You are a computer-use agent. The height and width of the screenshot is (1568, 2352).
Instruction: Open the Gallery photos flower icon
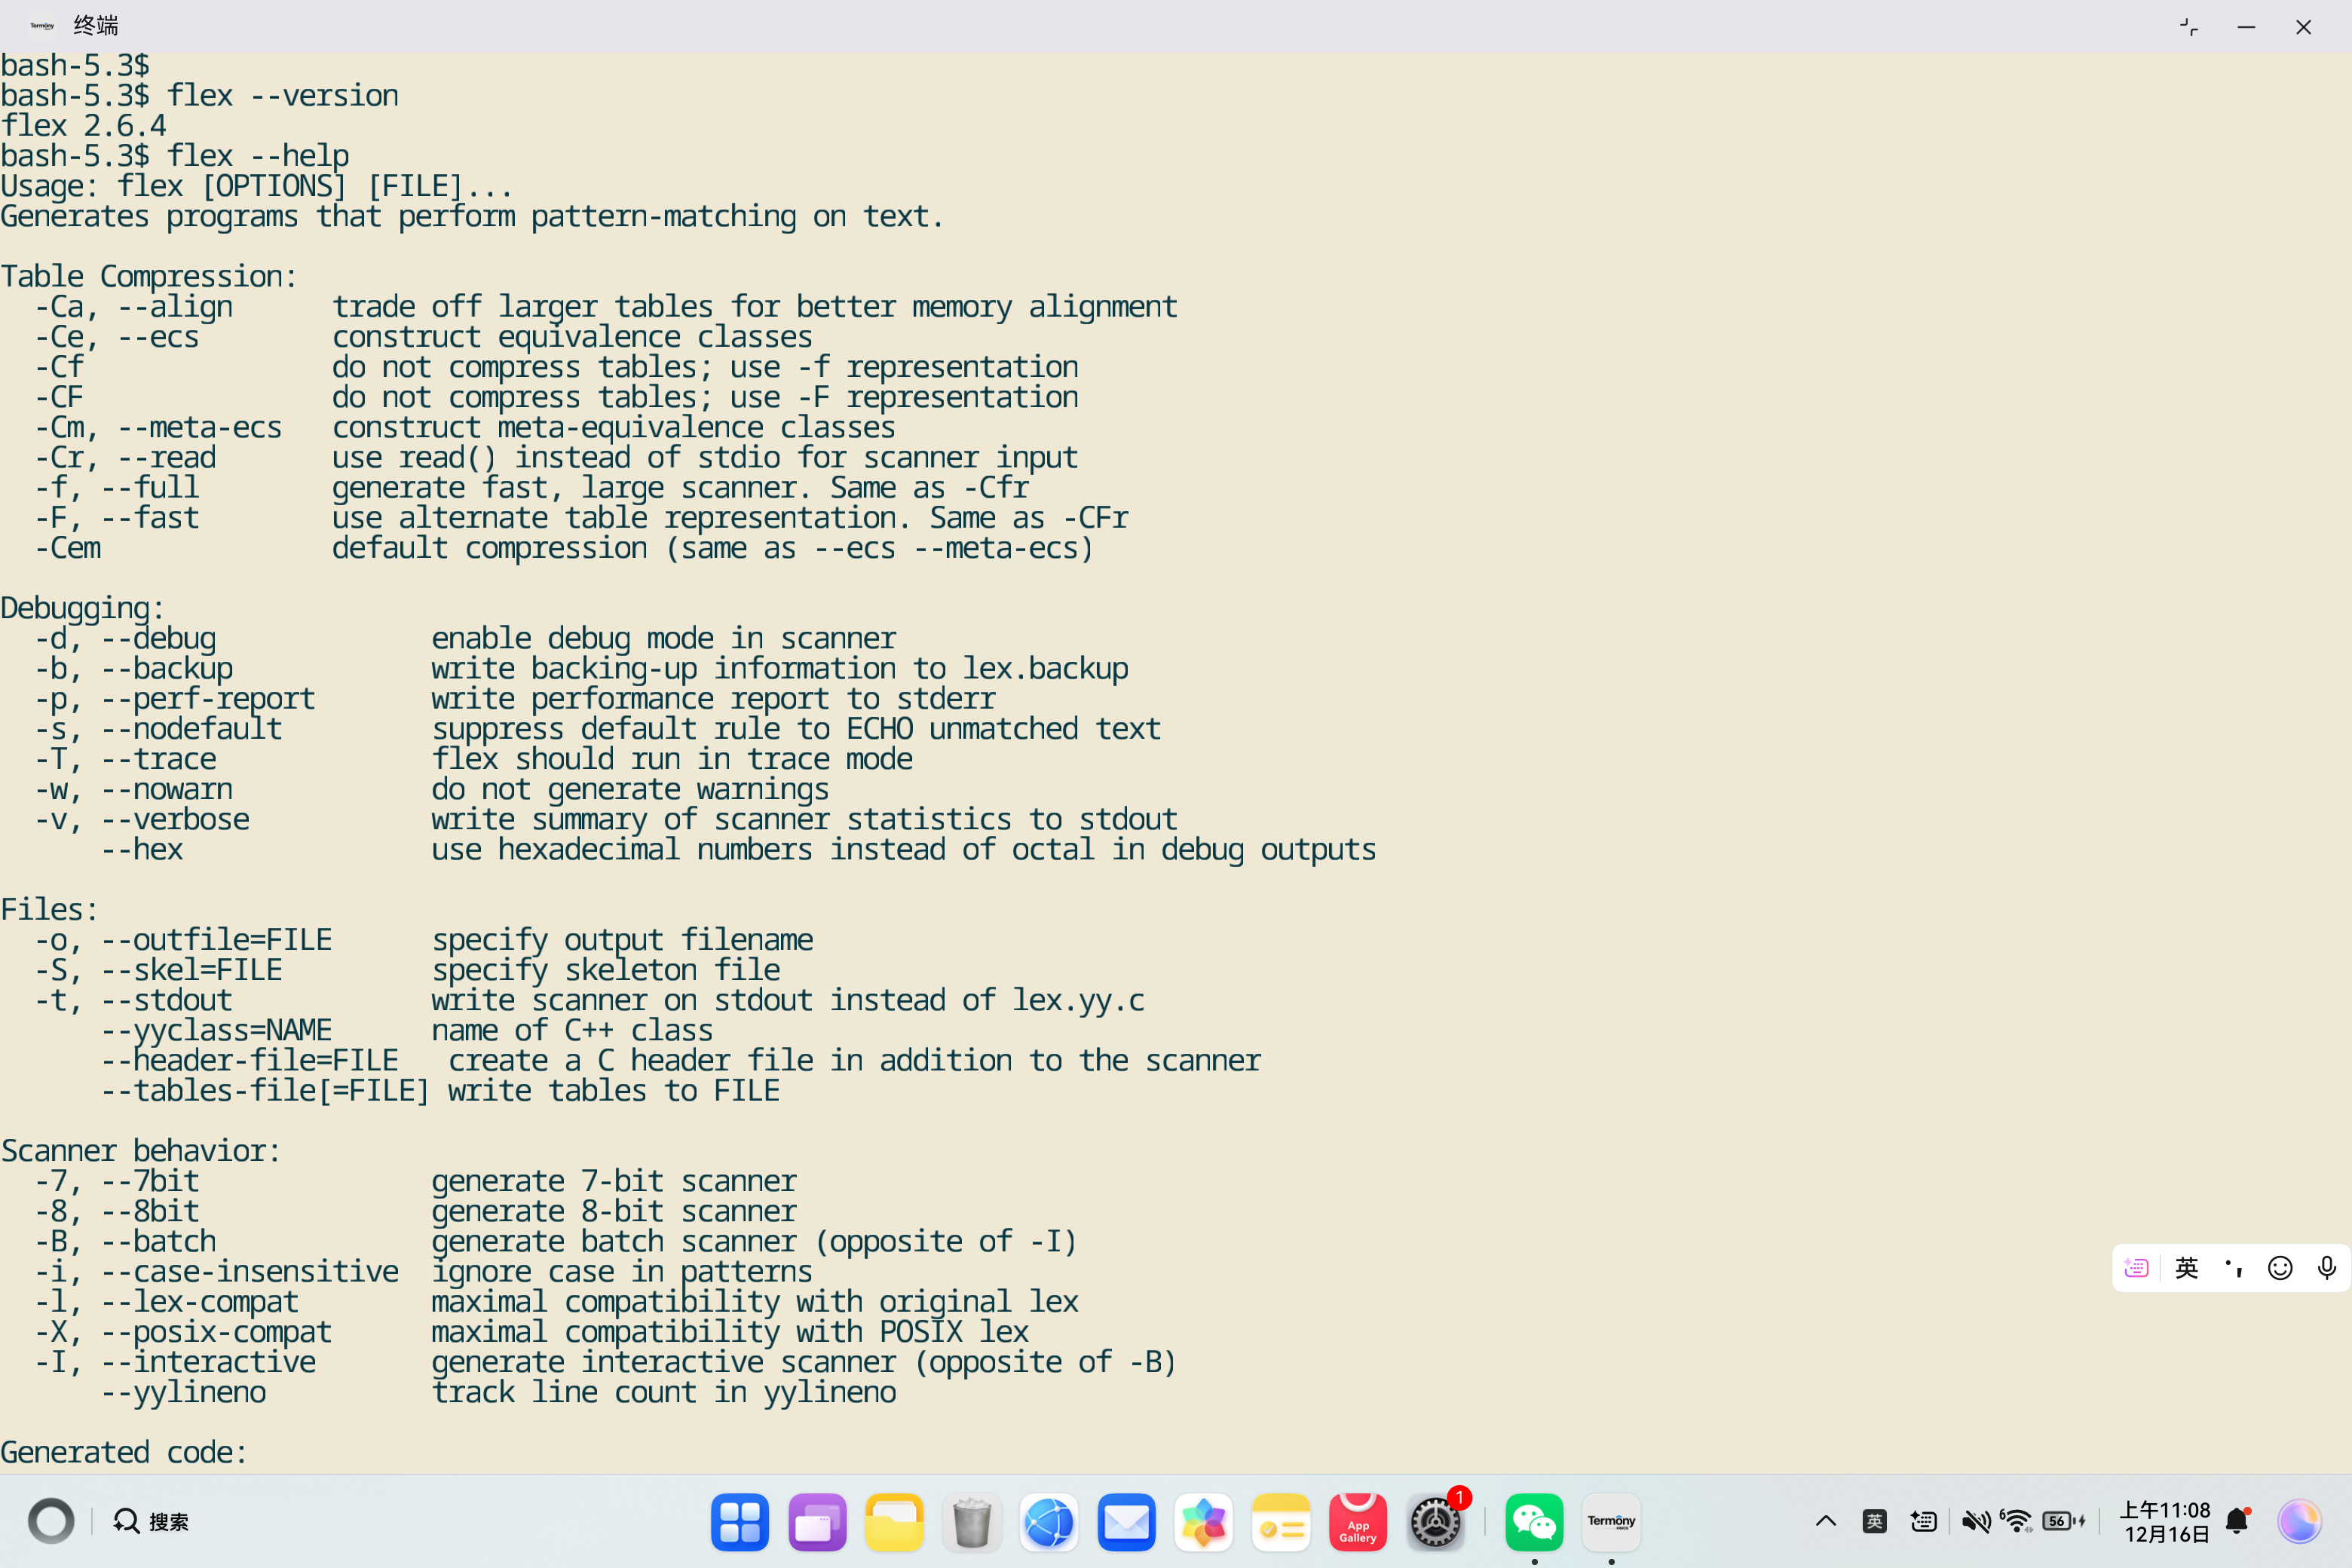[x=1203, y=1521]
